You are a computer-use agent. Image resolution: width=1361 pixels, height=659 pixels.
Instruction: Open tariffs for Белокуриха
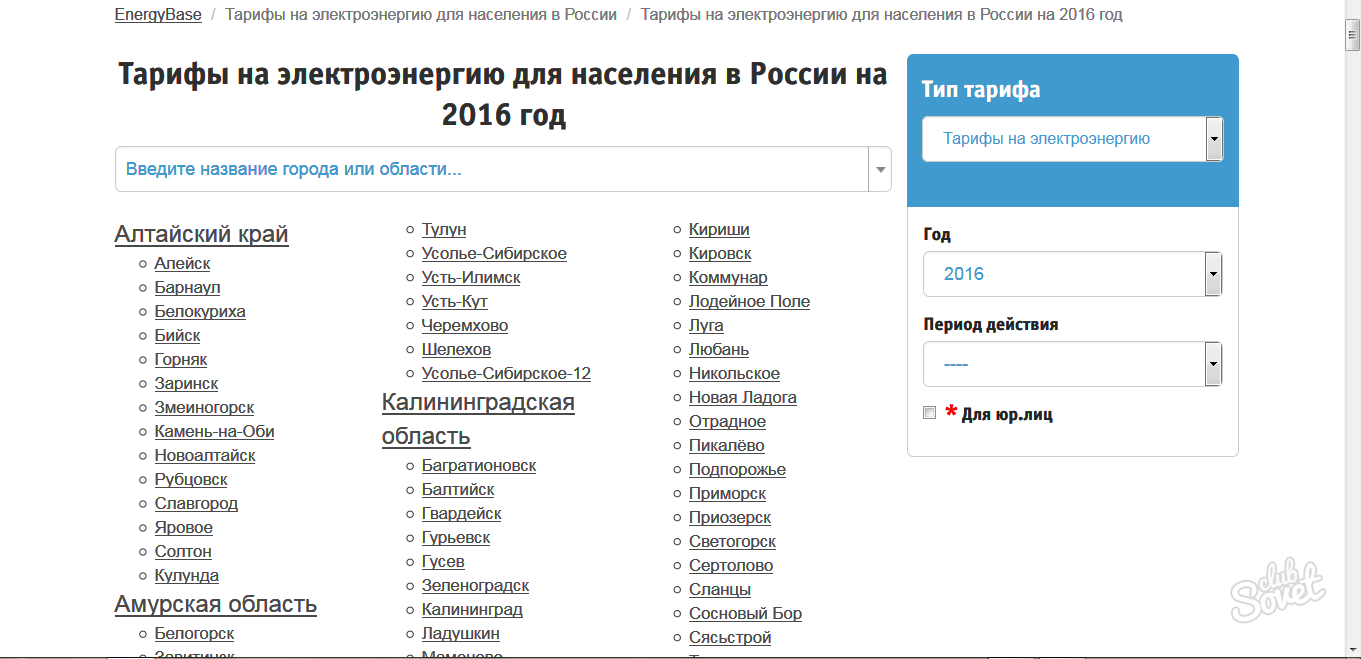200,311
